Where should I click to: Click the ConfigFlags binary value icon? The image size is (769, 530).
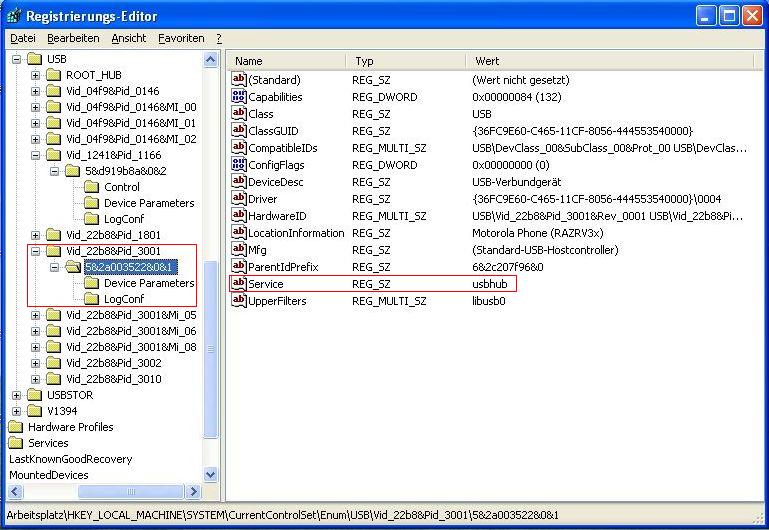click(x=239, y=165)
